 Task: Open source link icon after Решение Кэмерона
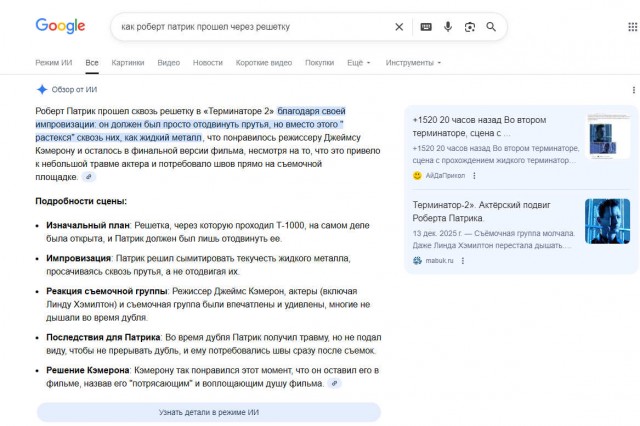pos(334,383)
